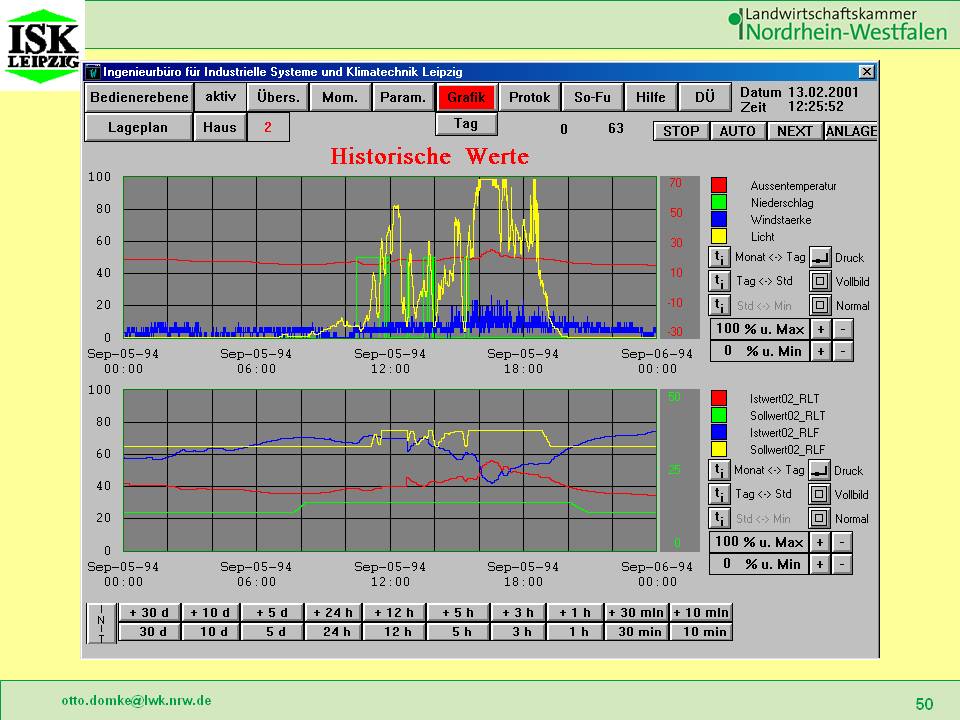The height and width of the screenshot is (720, 960).
Task: Click the lower chart's Druck print icon
Action: point(820,470)
